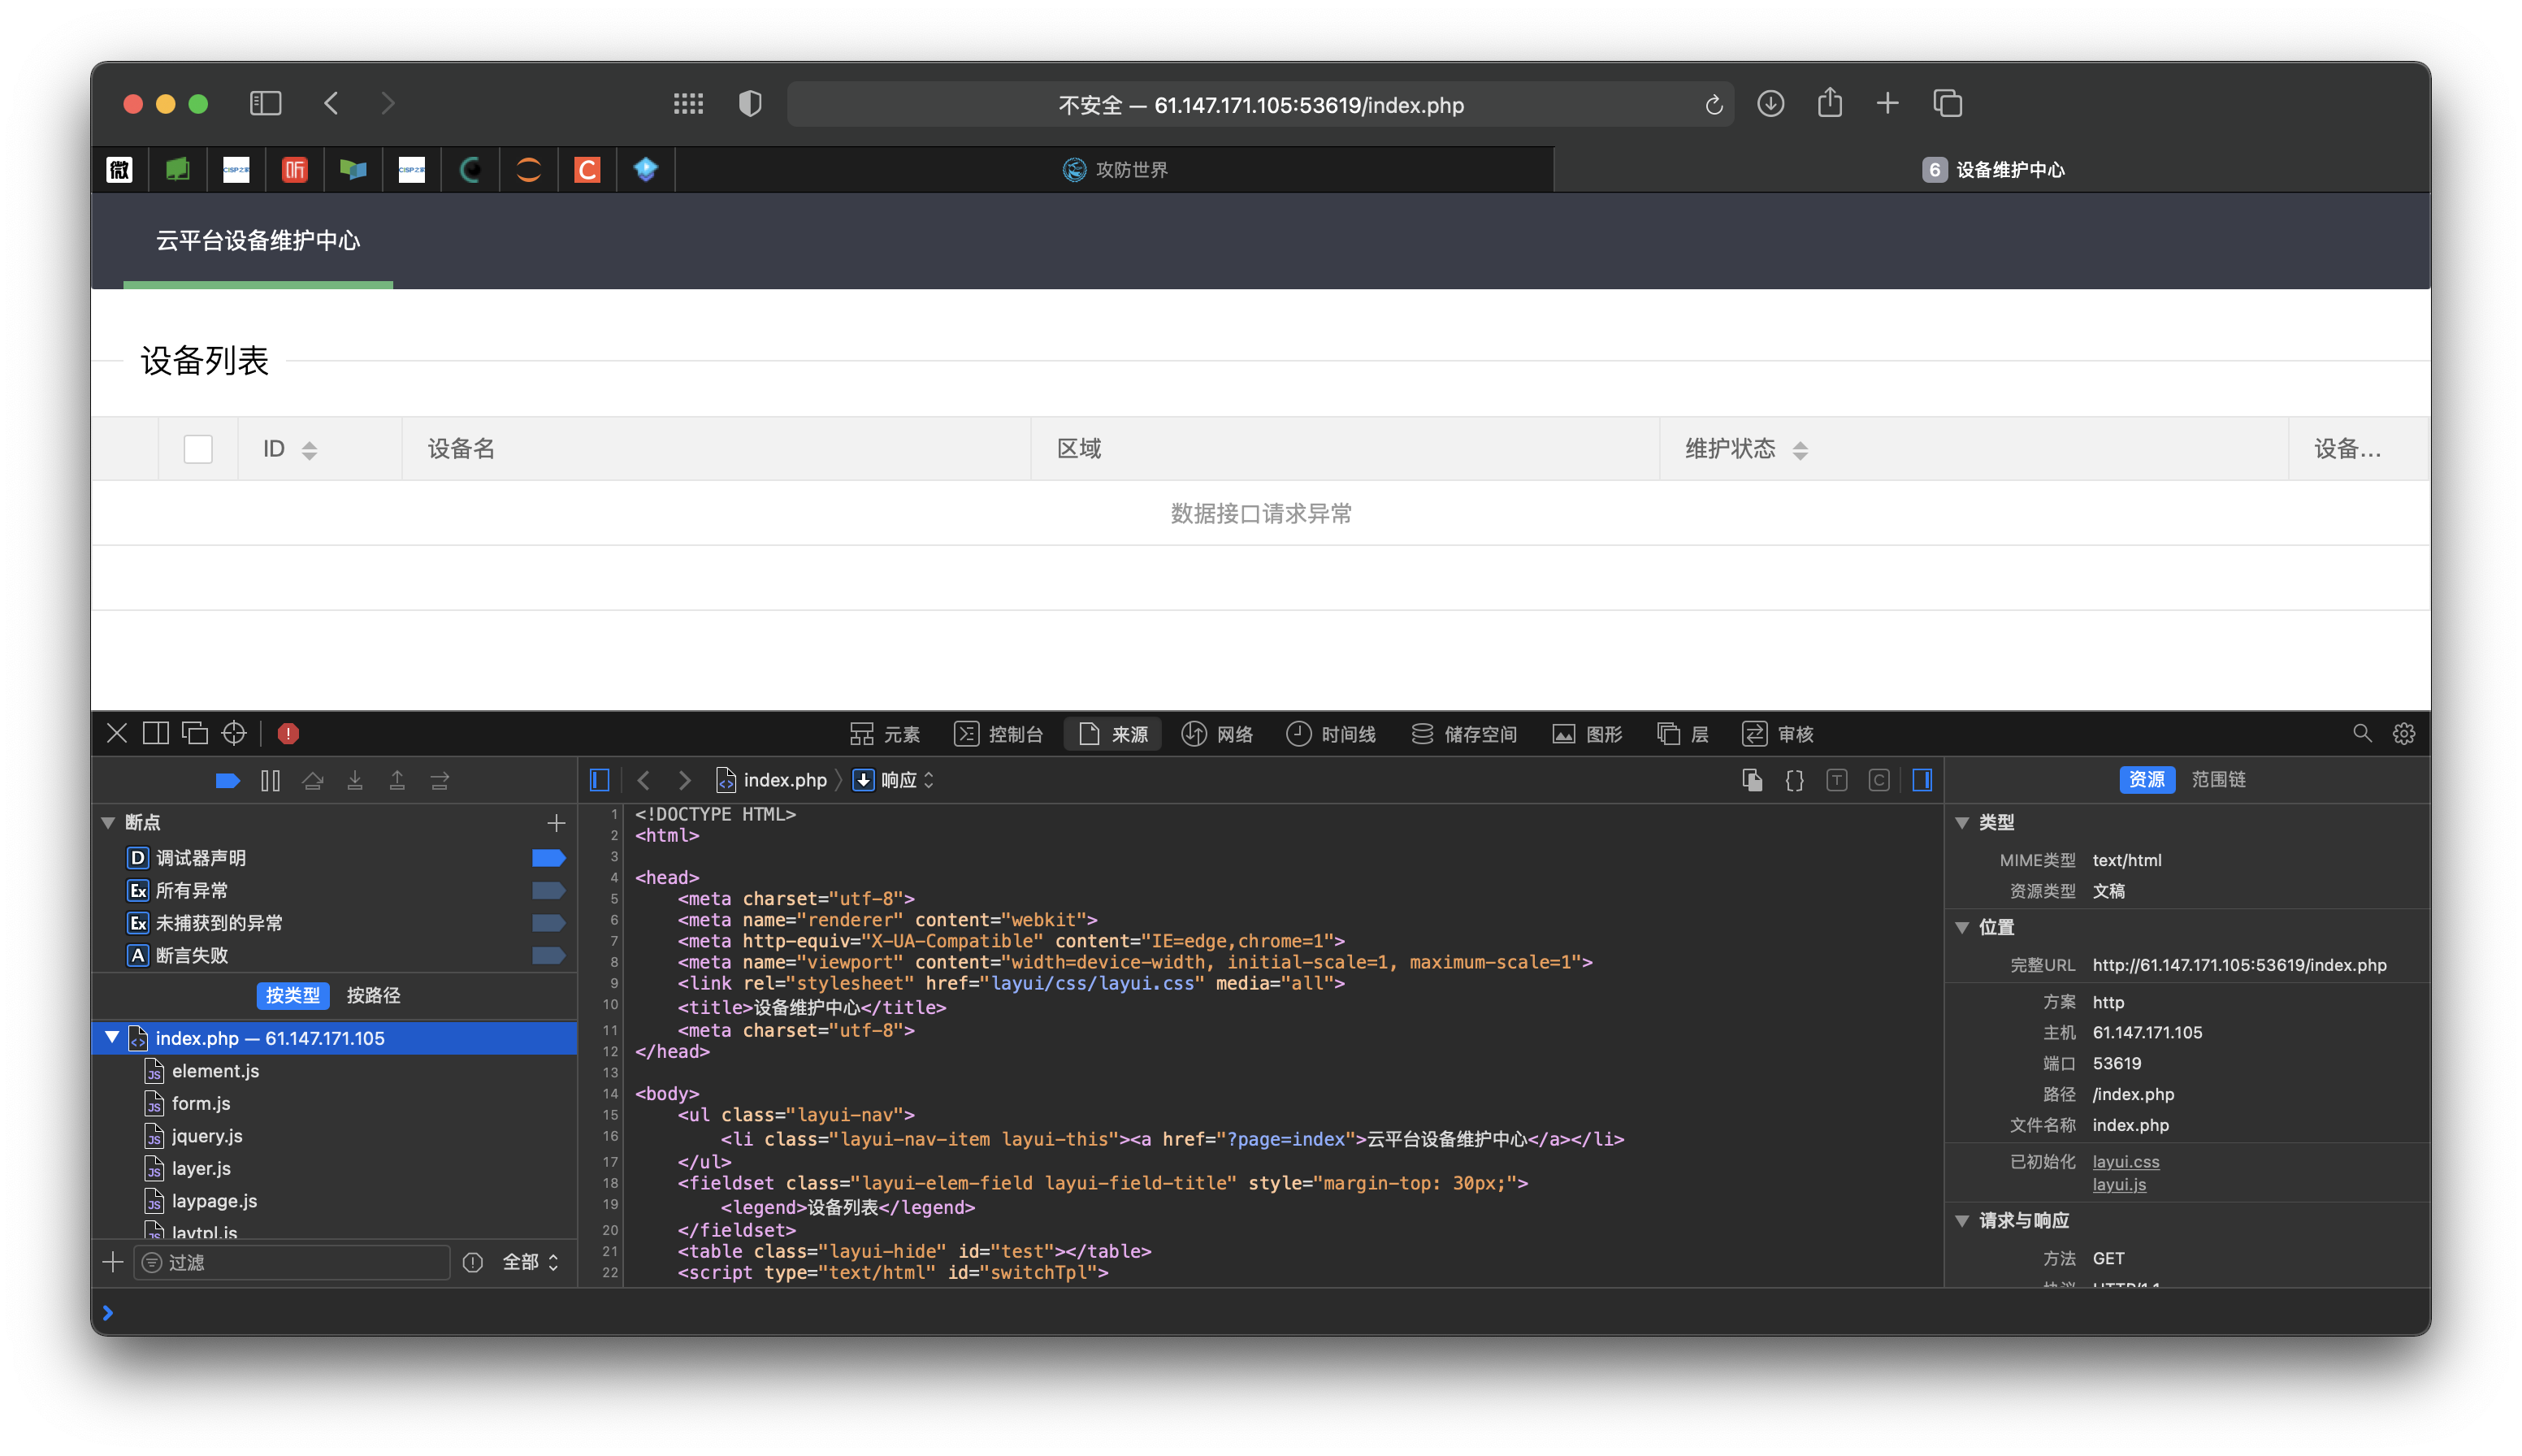Toggle the All Exceptions breakpoint
Screen dimensions: 2522x1456
[x=548, y=890]
